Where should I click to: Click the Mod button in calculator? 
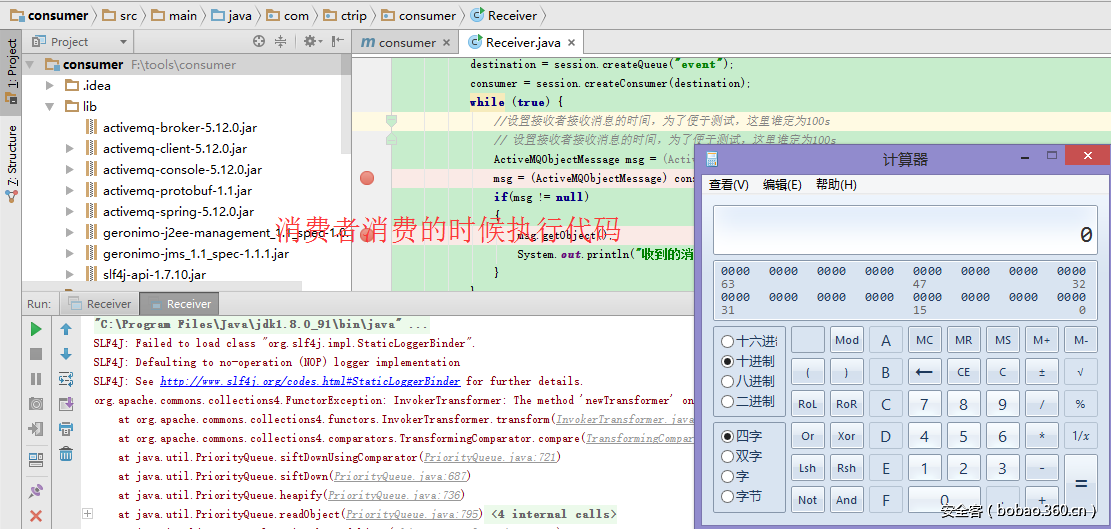(x=847, y=340)
